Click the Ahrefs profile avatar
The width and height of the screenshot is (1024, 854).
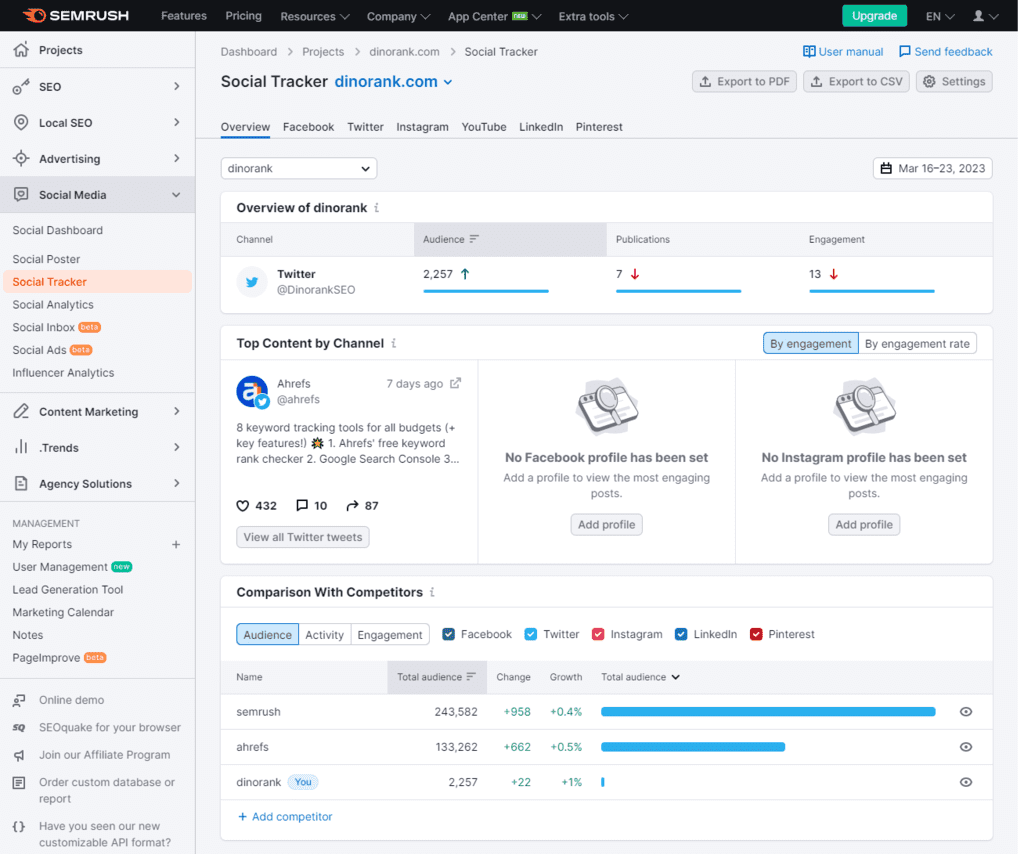(x=252, y=392)
